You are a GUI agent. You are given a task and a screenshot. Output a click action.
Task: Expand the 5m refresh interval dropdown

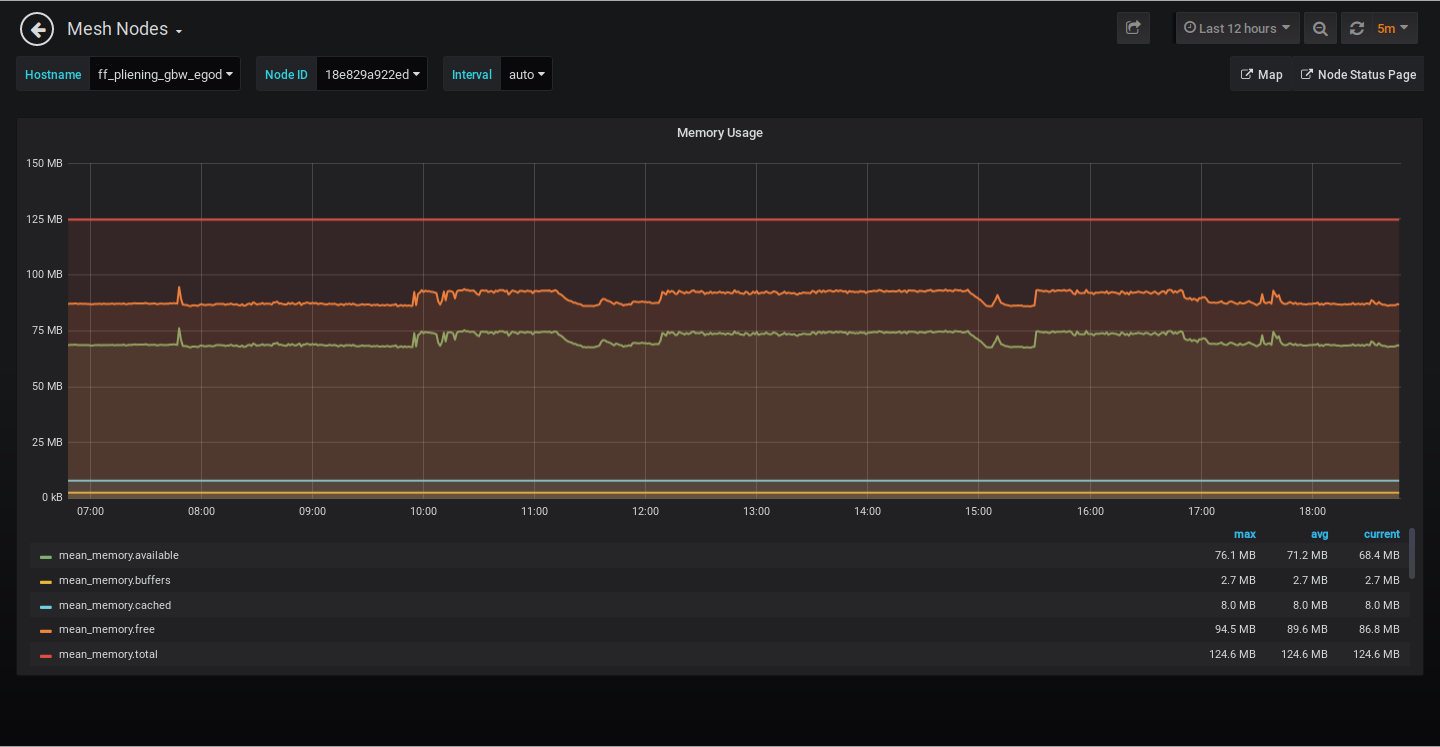[1392, 28]
